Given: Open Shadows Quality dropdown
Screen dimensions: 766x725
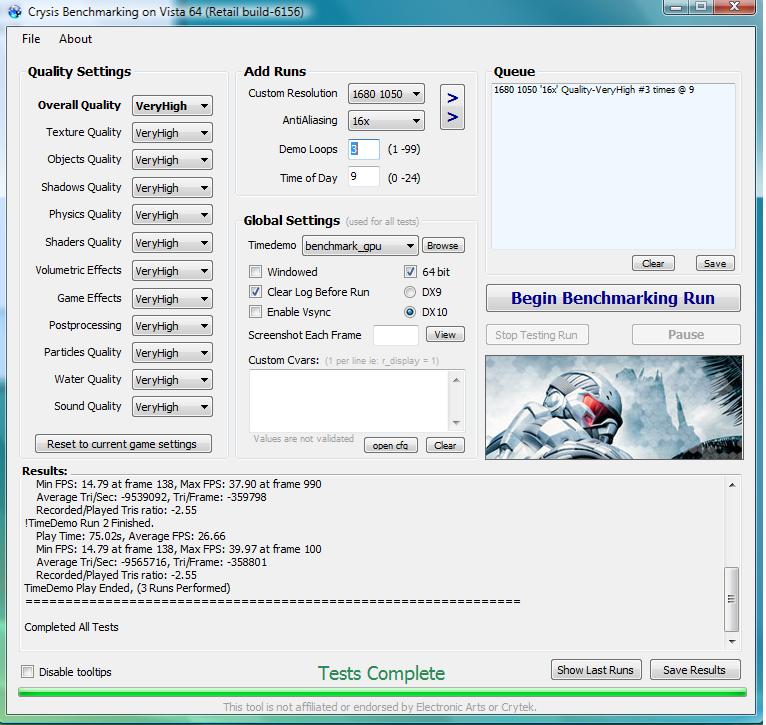Looking at the screenshot, I should pyautogui.click(x=172, y=188).
